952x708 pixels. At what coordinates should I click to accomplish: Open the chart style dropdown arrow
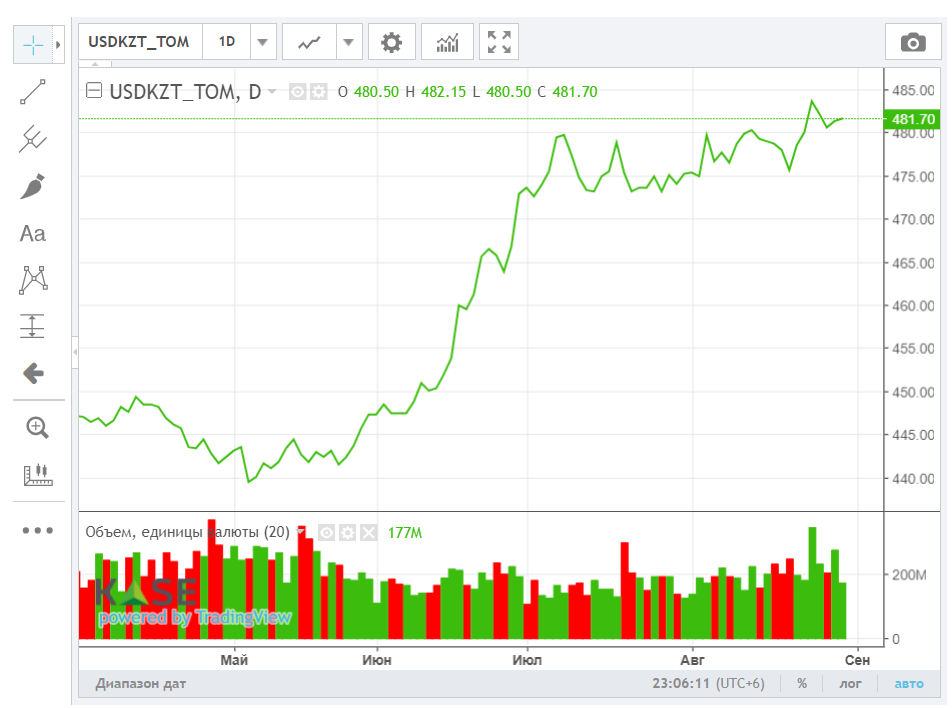(x=348, y=42)
